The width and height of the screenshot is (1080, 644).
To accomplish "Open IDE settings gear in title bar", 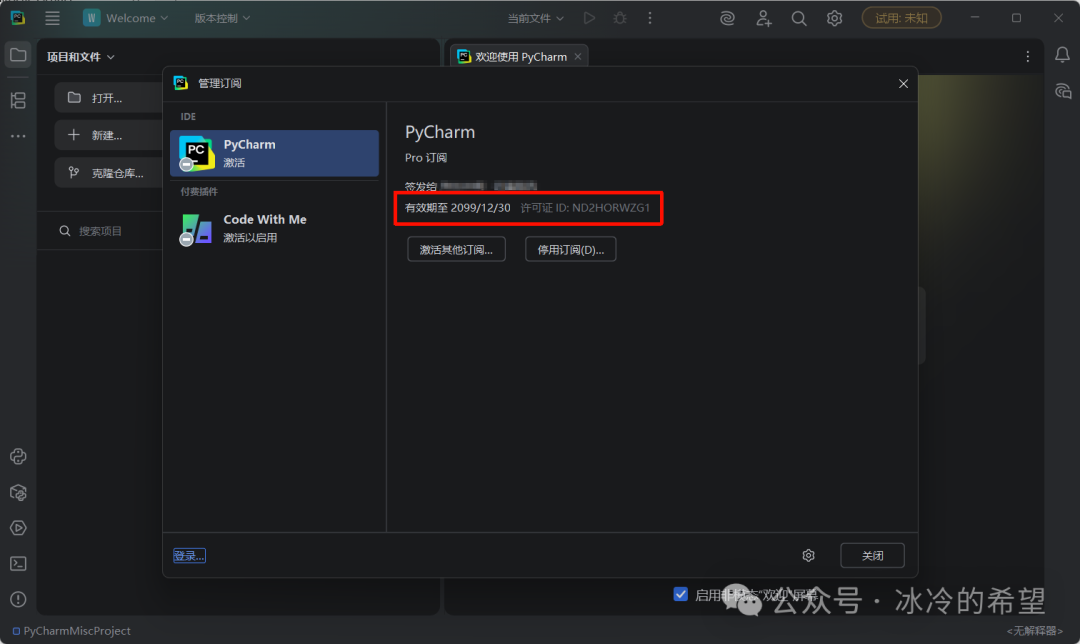I will [x=834, y=19].
